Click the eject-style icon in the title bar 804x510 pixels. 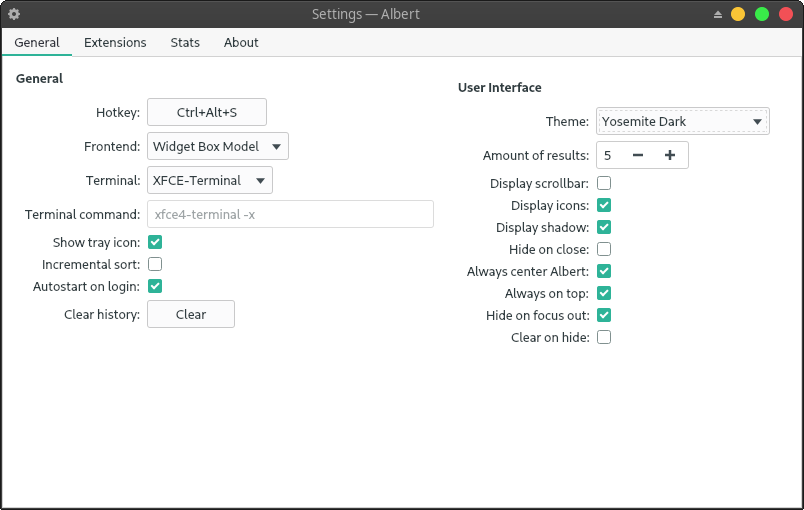[x=717, y=14]
